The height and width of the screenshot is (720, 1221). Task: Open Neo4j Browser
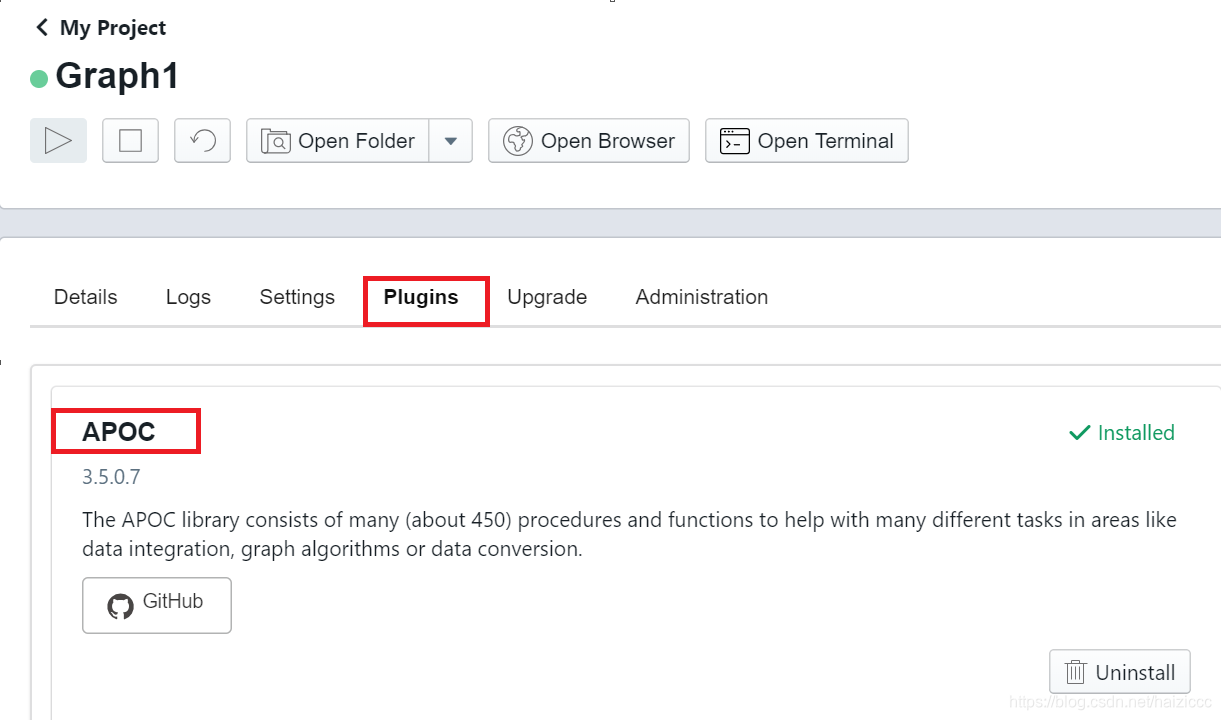[589, 141]
